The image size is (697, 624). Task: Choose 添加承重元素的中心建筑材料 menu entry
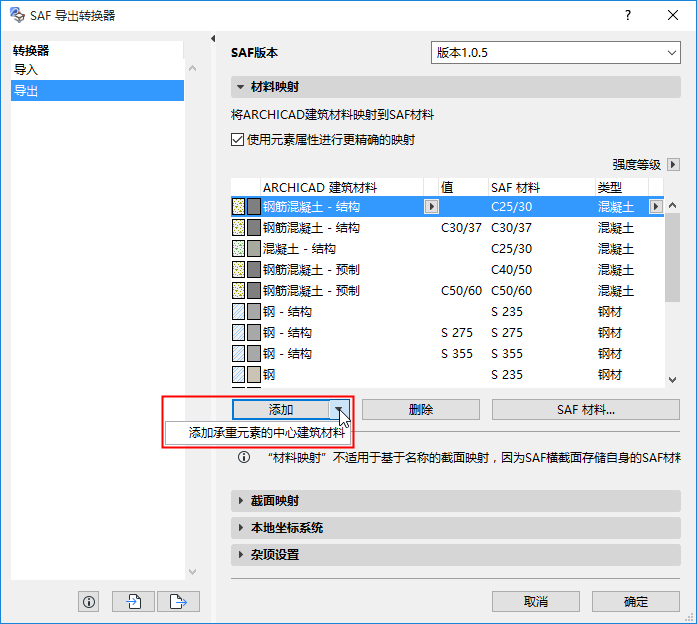pos(259,433)
